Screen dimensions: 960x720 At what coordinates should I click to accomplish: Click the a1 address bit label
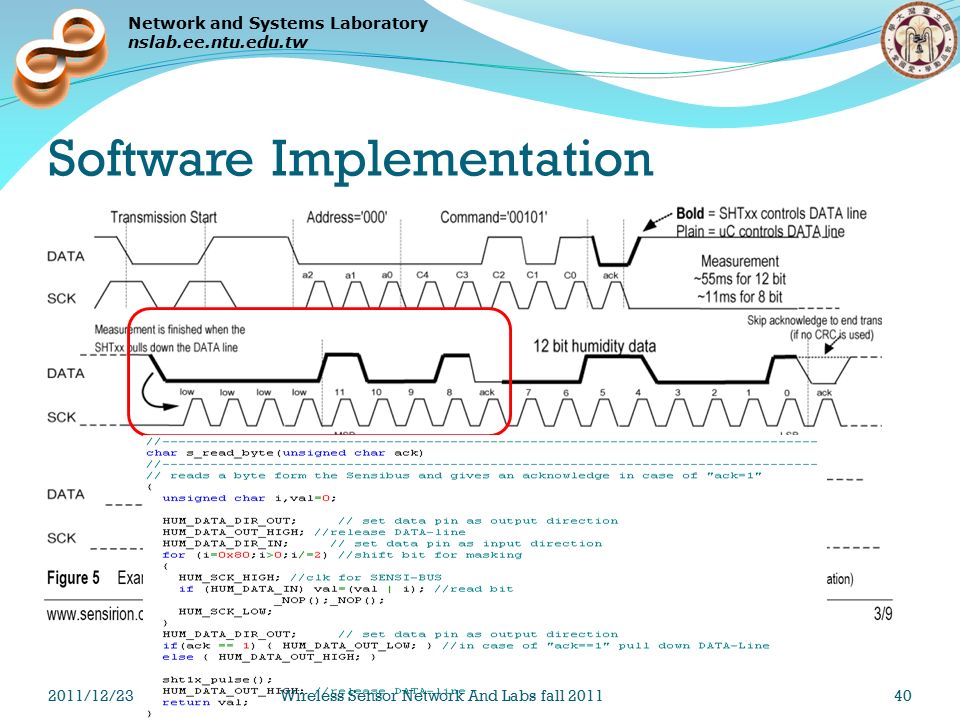[x=350, y=275]
